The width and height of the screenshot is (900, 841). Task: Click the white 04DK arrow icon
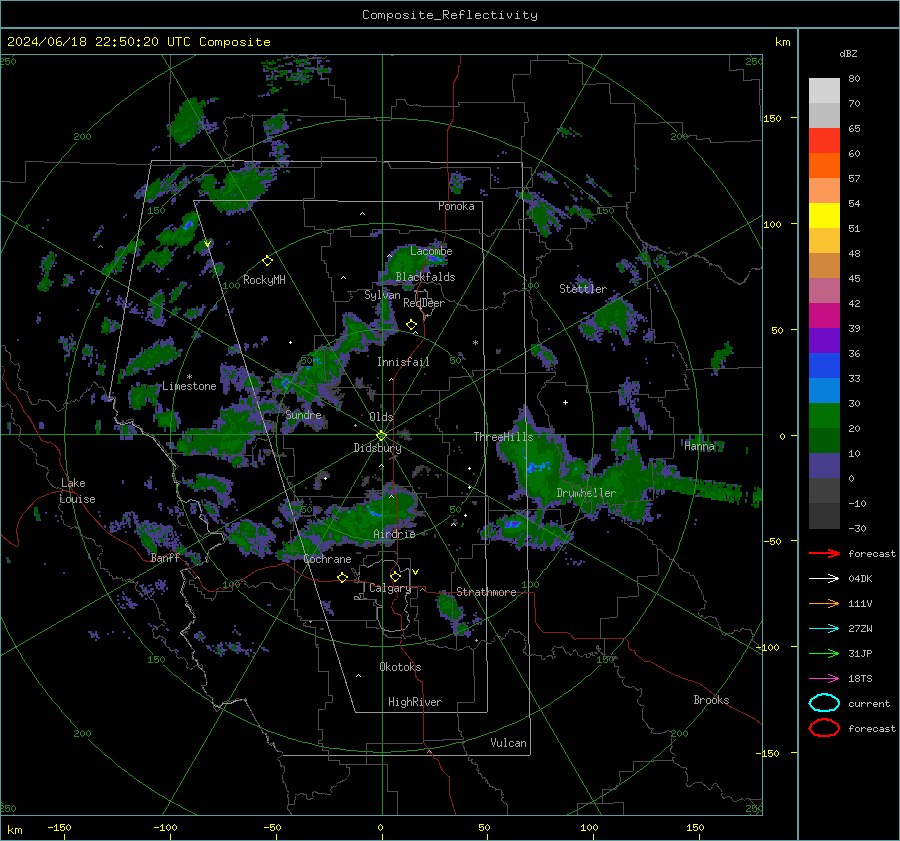[824, 578]
